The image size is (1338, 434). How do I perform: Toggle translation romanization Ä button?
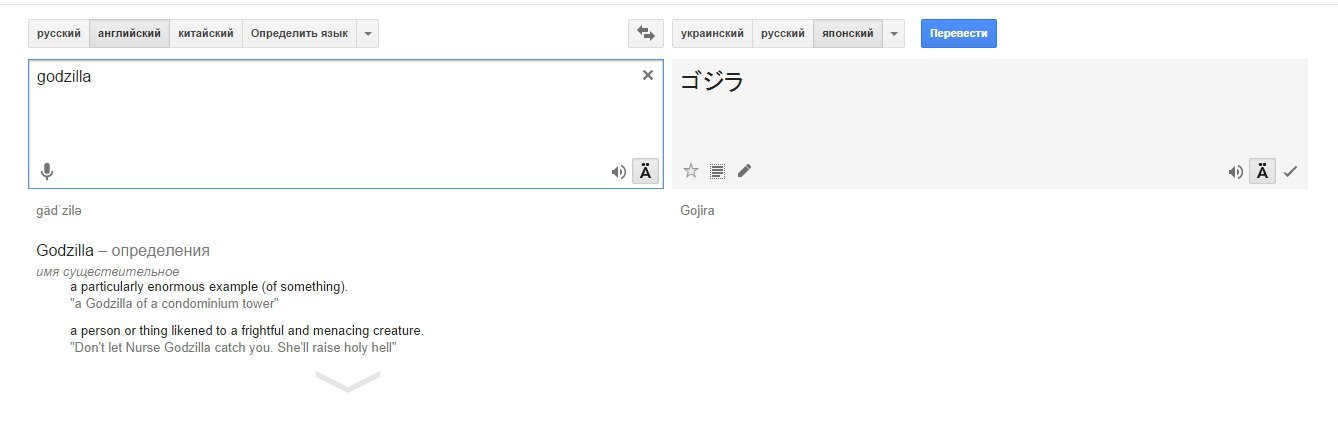[x=1262, y=172]
